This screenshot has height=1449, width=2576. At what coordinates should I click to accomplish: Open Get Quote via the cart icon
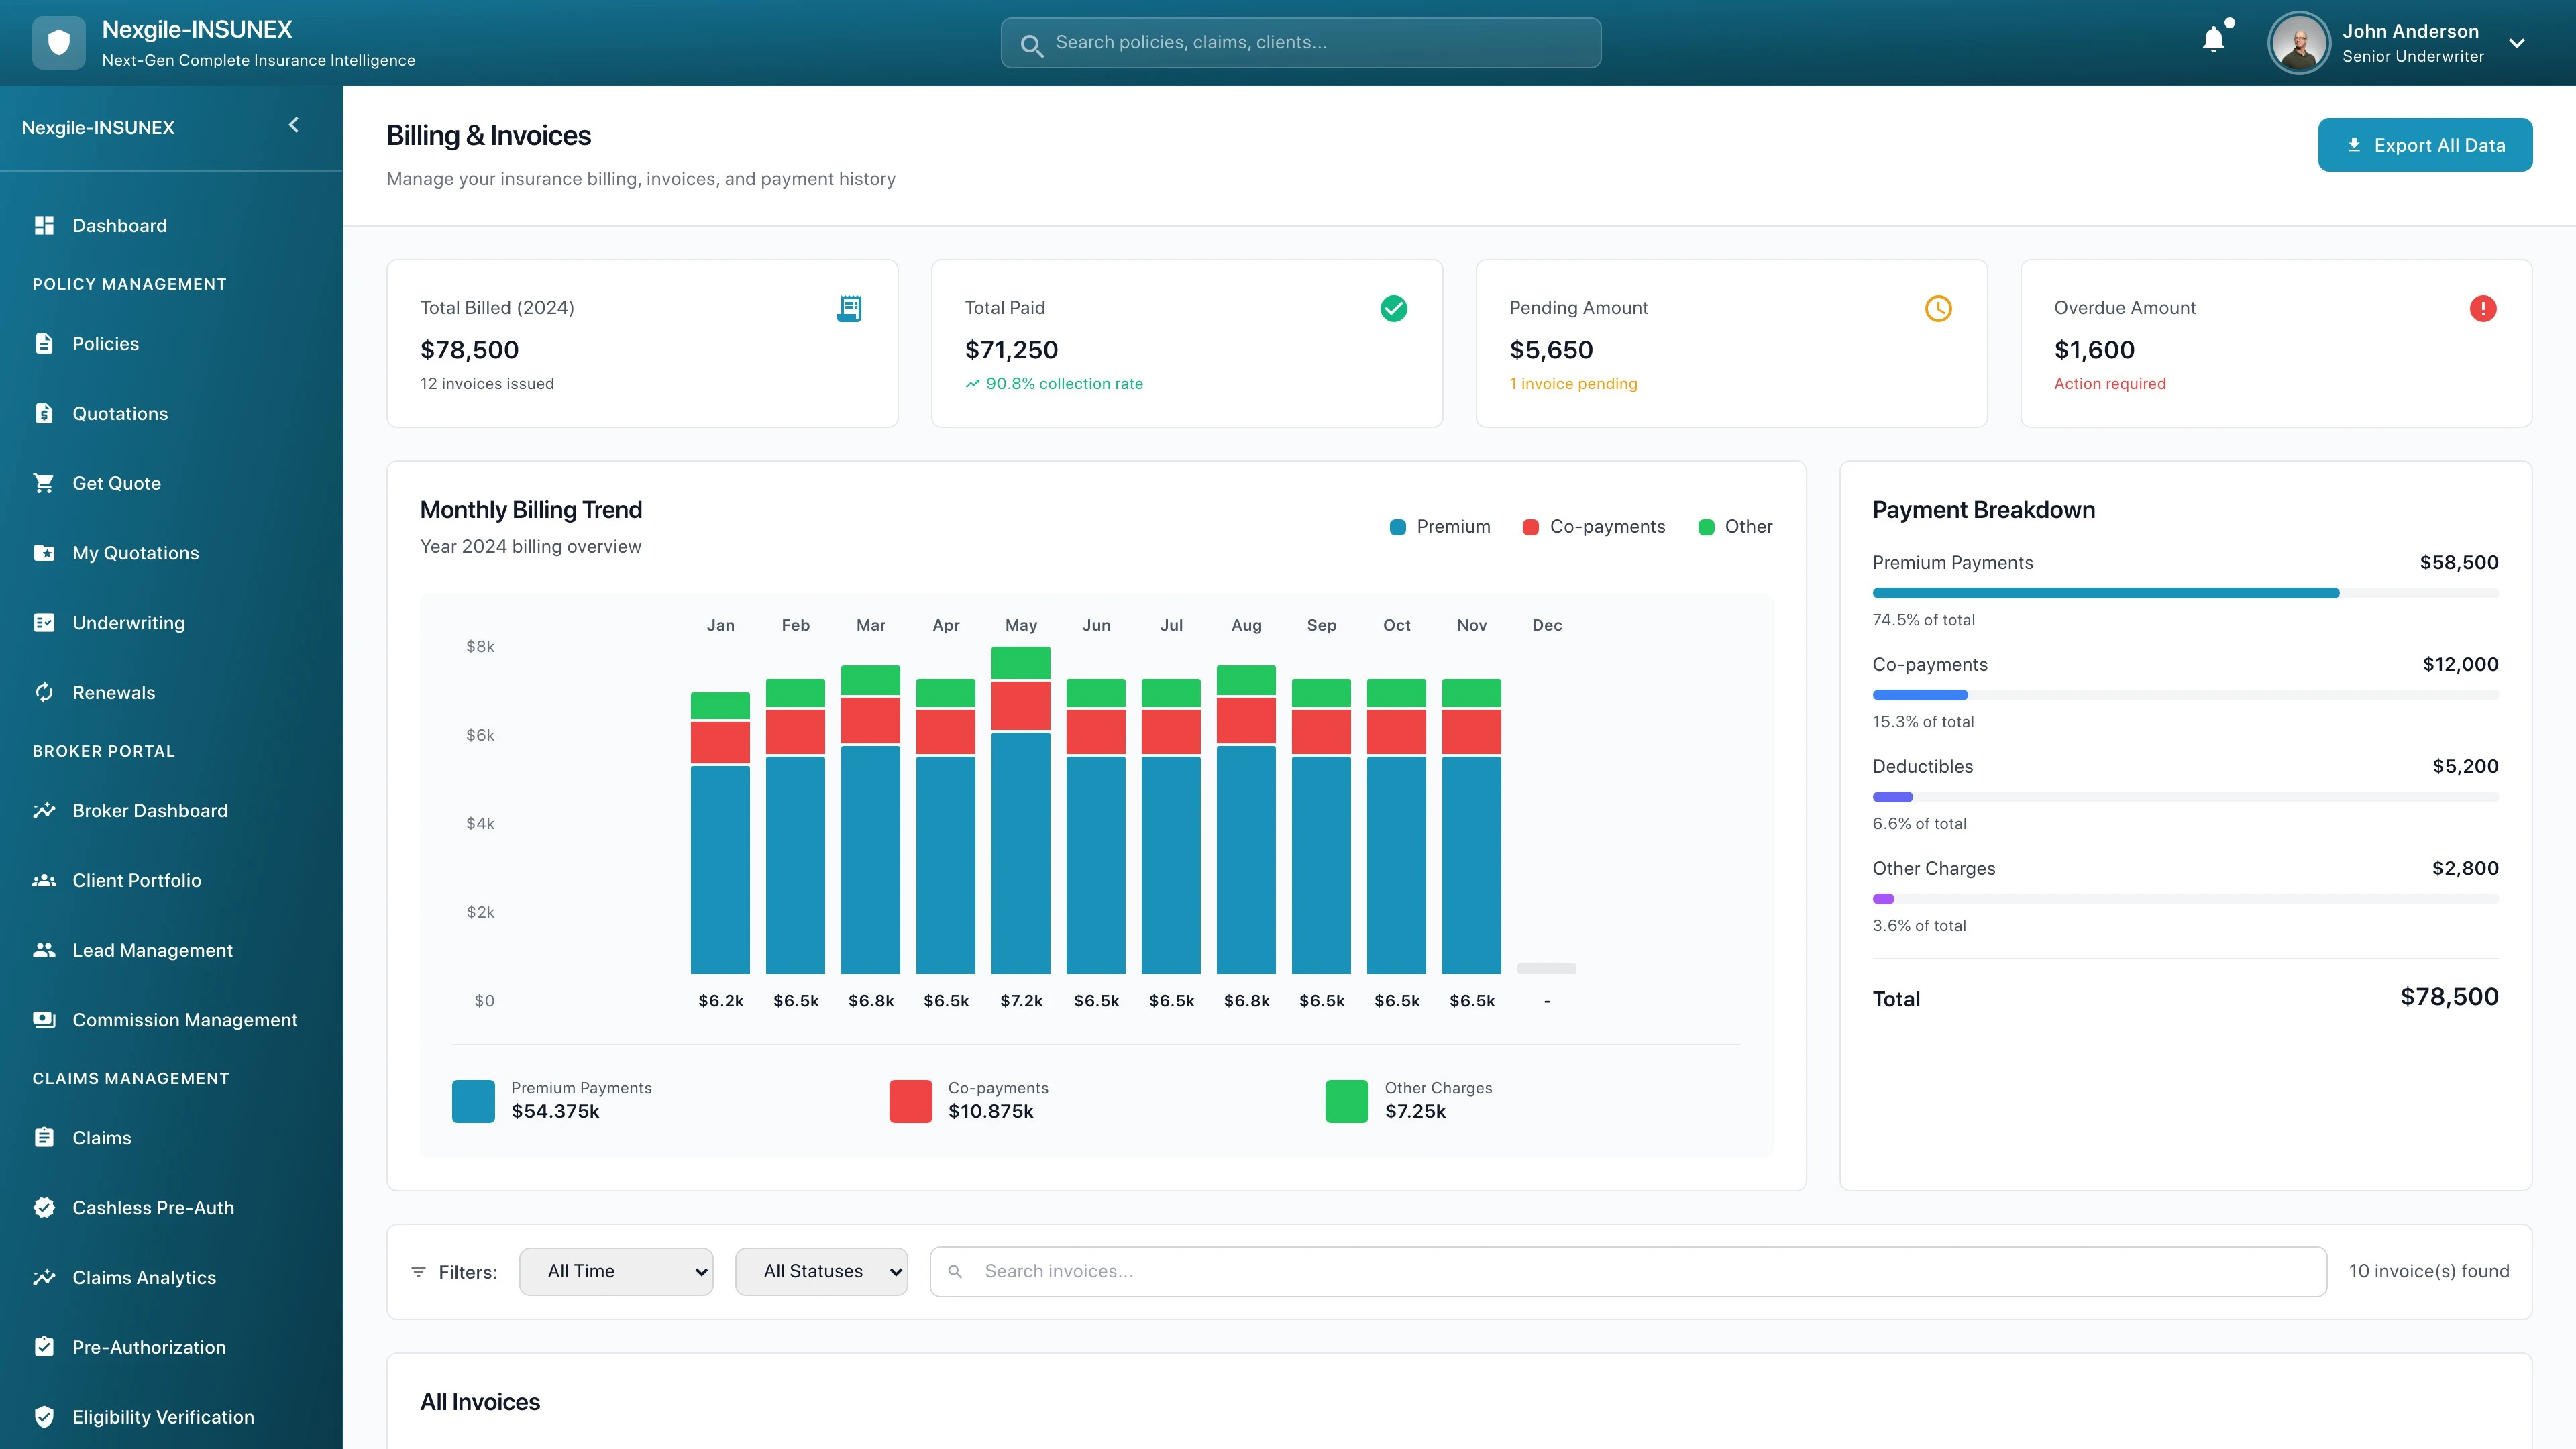[45, 483]
